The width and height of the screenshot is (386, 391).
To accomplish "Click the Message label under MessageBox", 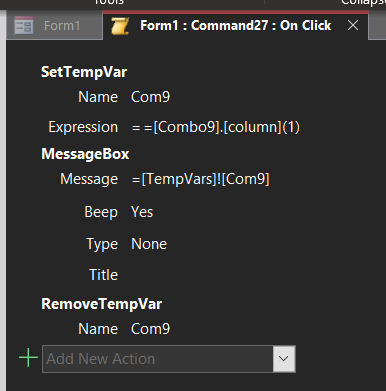I will [89, 179].
